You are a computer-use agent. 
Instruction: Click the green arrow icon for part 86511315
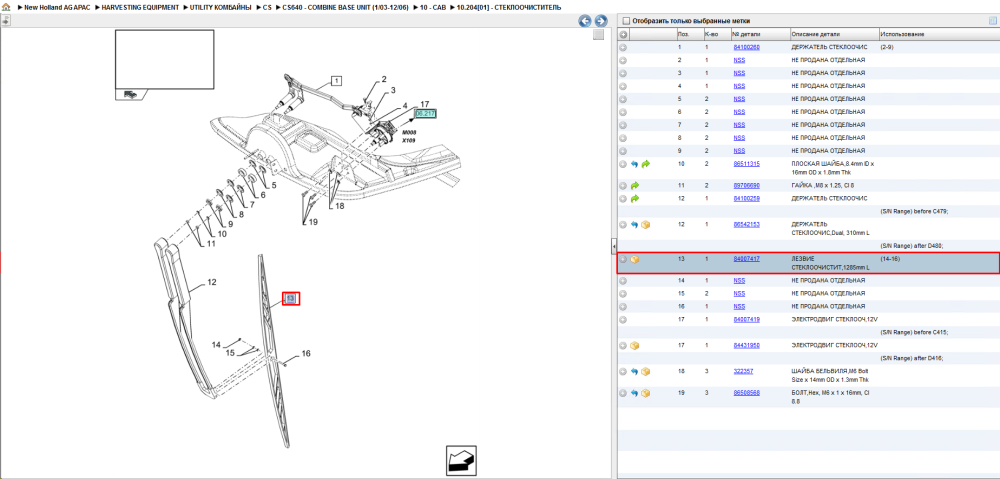[x=645, y=164]
